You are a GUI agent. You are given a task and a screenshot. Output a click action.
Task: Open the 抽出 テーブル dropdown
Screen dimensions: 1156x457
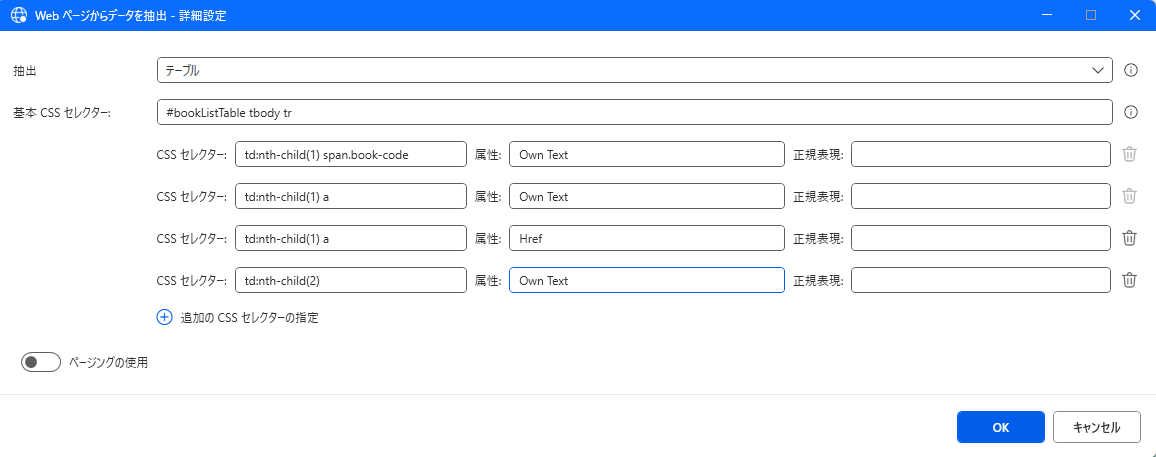[634, 70]
